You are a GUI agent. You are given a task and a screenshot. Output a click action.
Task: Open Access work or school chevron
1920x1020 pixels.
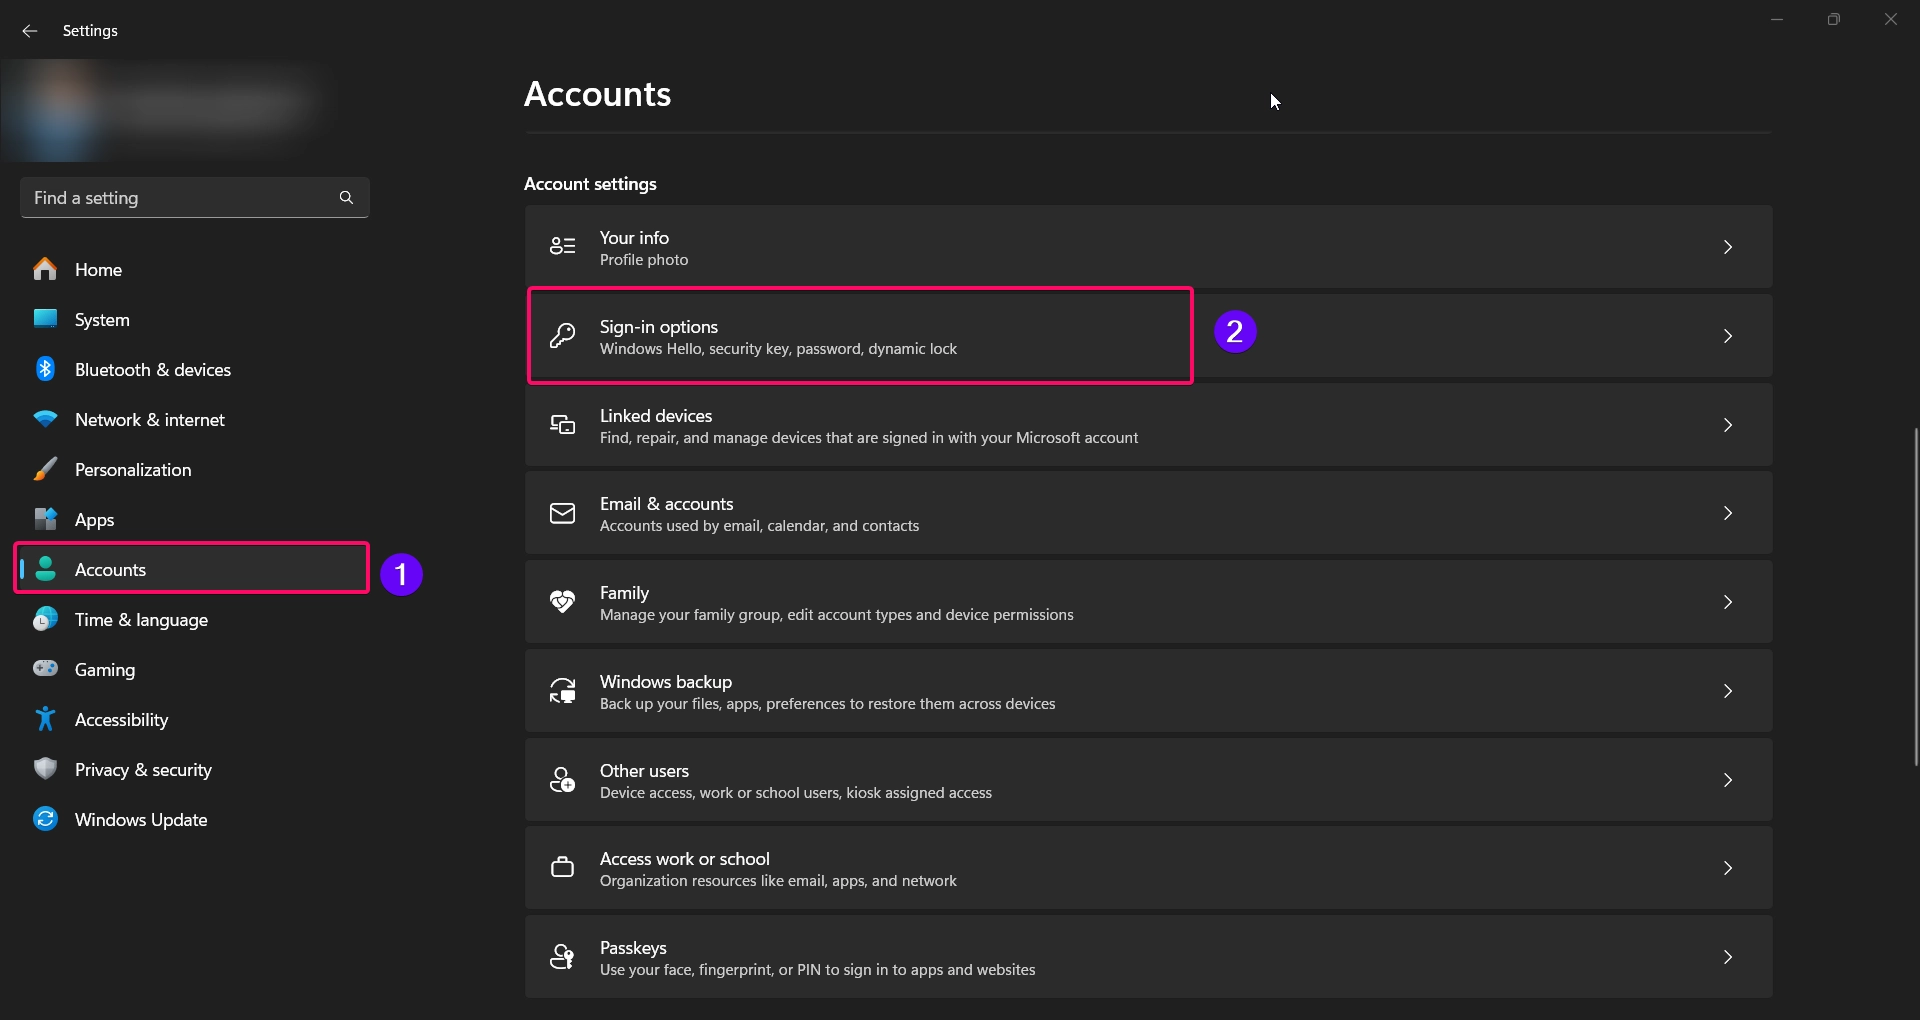pyautogui.click(x=1728, y=868)
